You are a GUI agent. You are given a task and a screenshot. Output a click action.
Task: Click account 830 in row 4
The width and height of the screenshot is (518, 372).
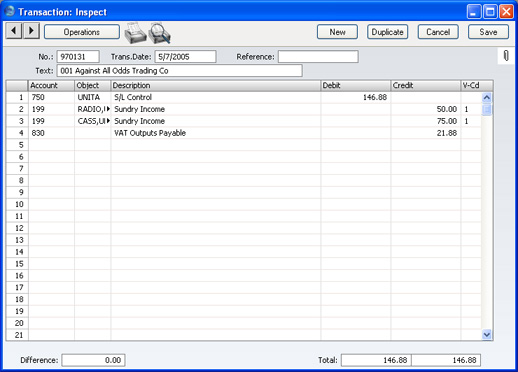38,133
